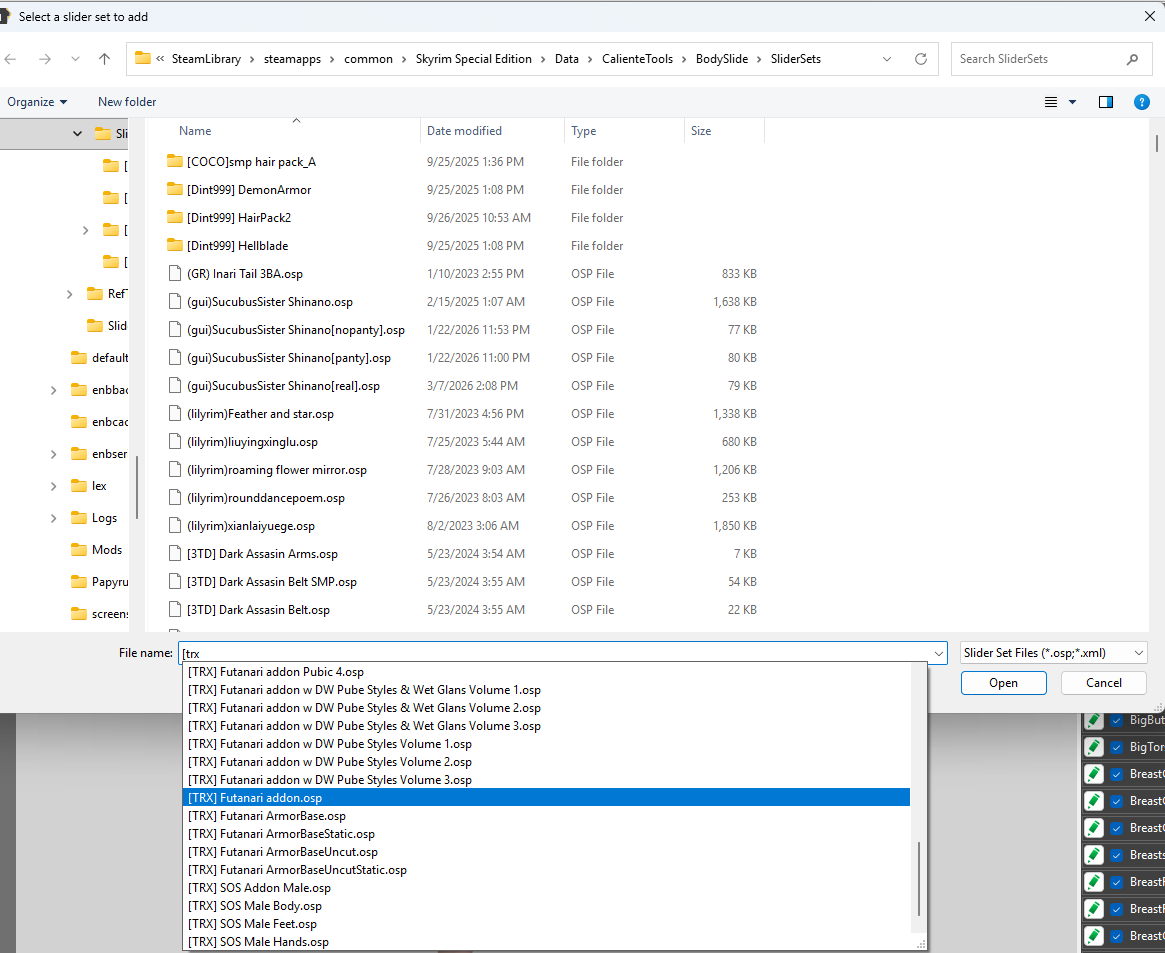Open help with the question mark icon

point(1142,102)
